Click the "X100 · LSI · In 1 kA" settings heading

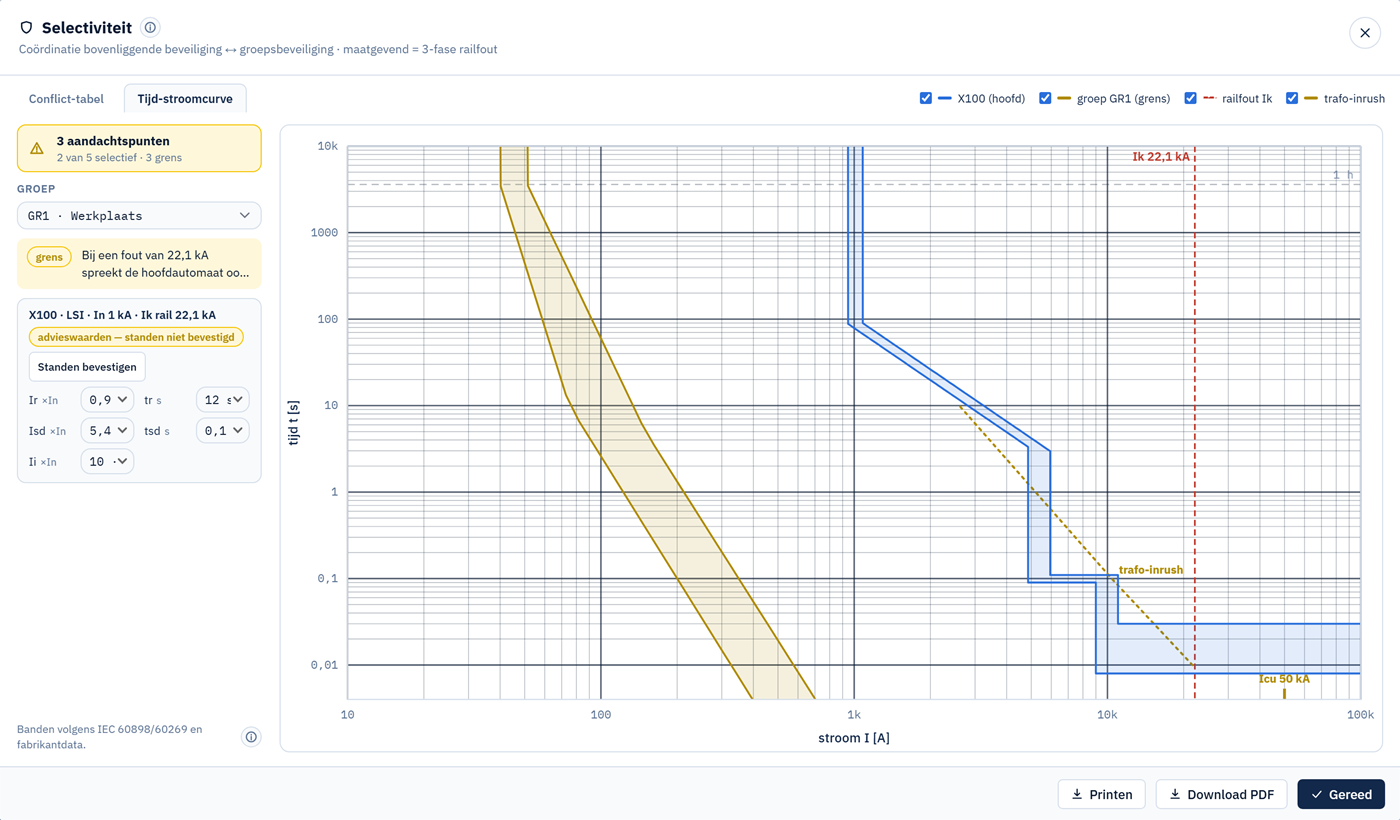[x=122, y=315]
